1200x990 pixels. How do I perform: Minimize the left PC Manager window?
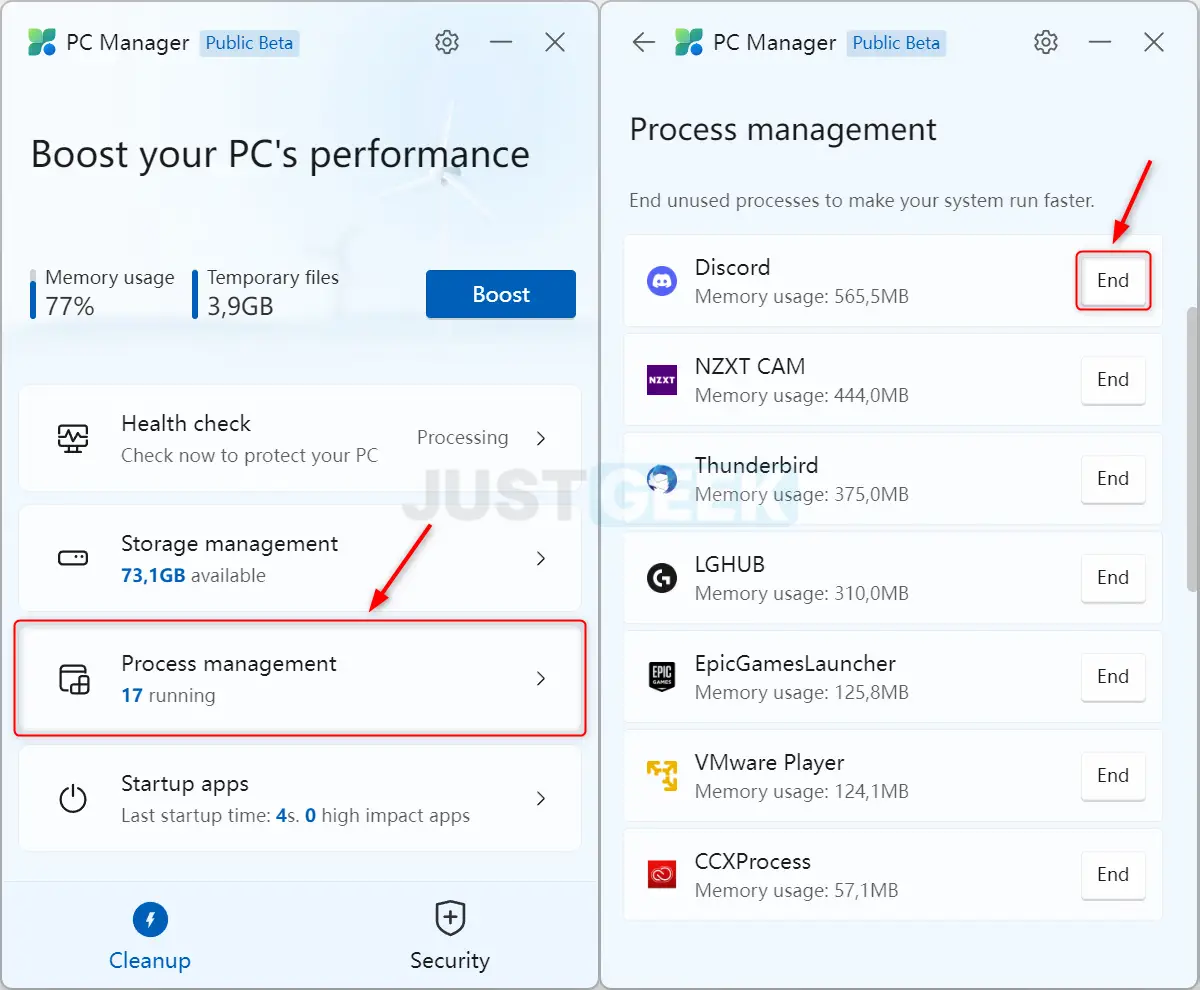pos(501,42)
